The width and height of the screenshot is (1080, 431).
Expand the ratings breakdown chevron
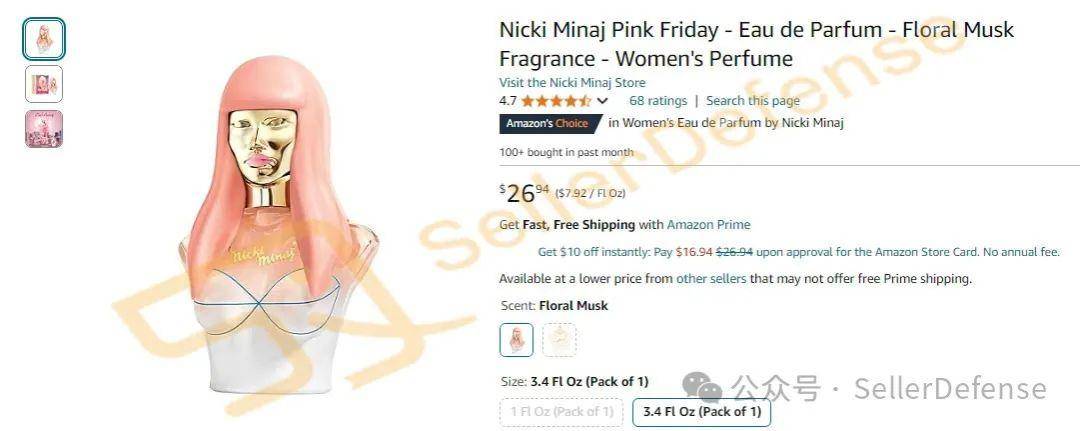pyautogui.click(x=603, y=101)
